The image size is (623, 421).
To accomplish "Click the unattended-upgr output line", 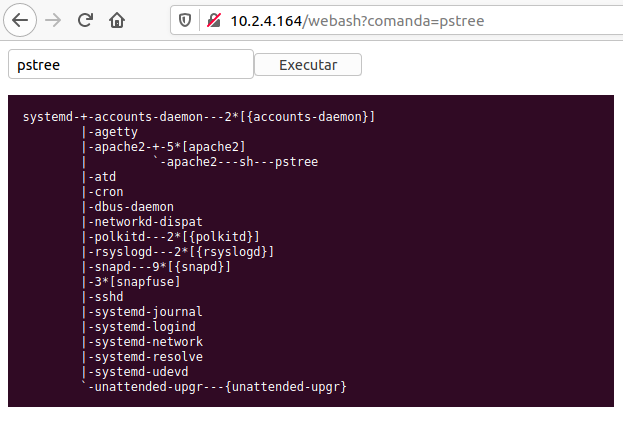I will [217, 386].
